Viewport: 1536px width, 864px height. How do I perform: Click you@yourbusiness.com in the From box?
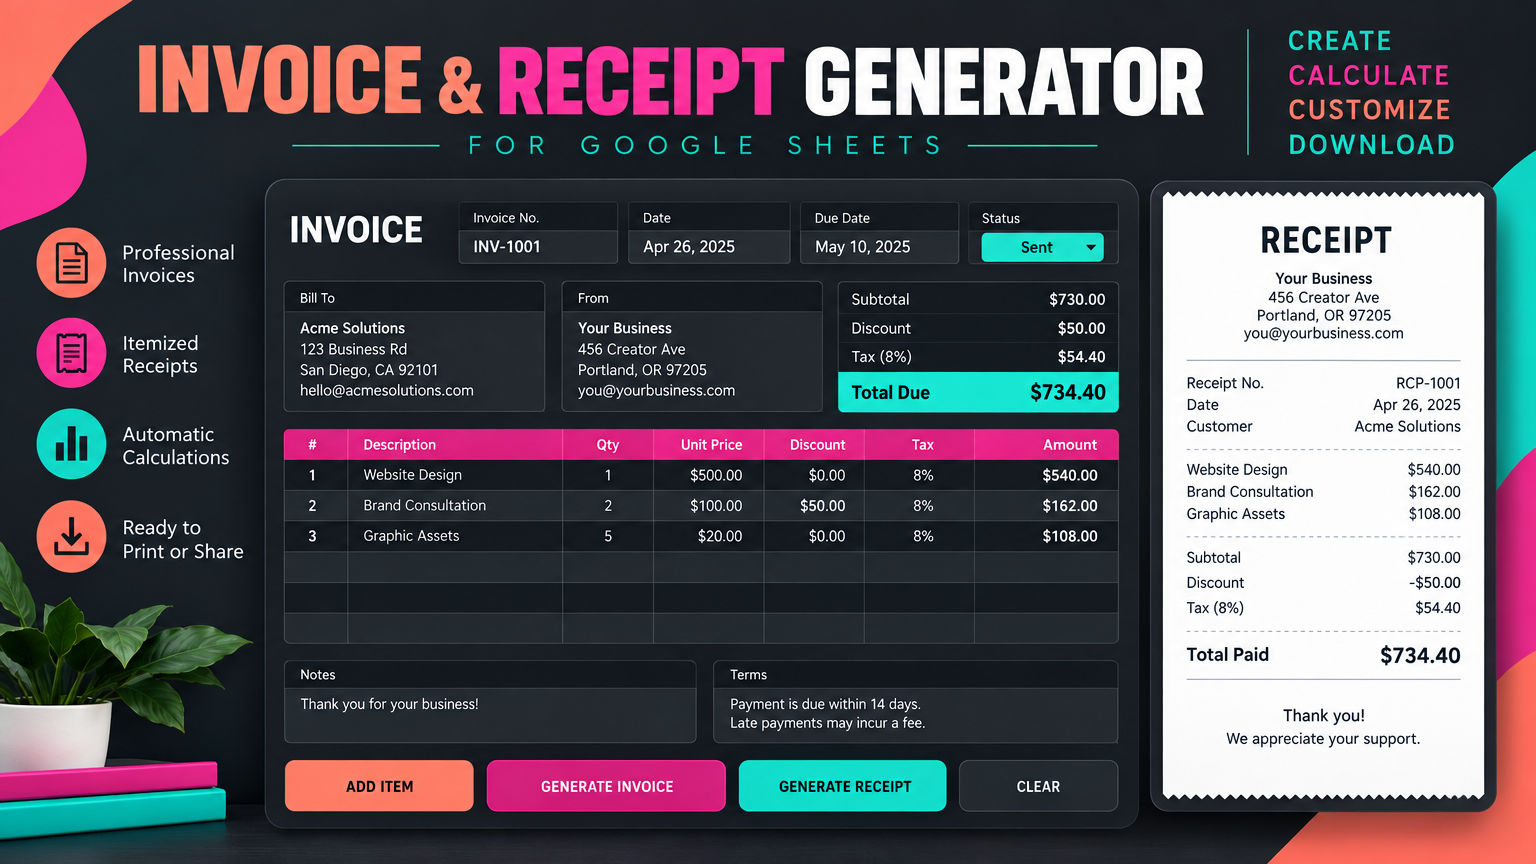(656, 390)
